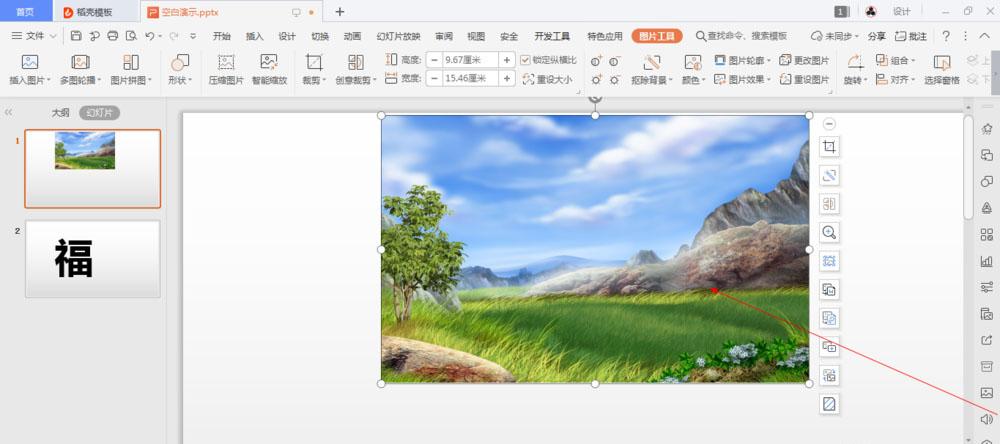Open the Start (开始) ribbon tab

(221, 36)
